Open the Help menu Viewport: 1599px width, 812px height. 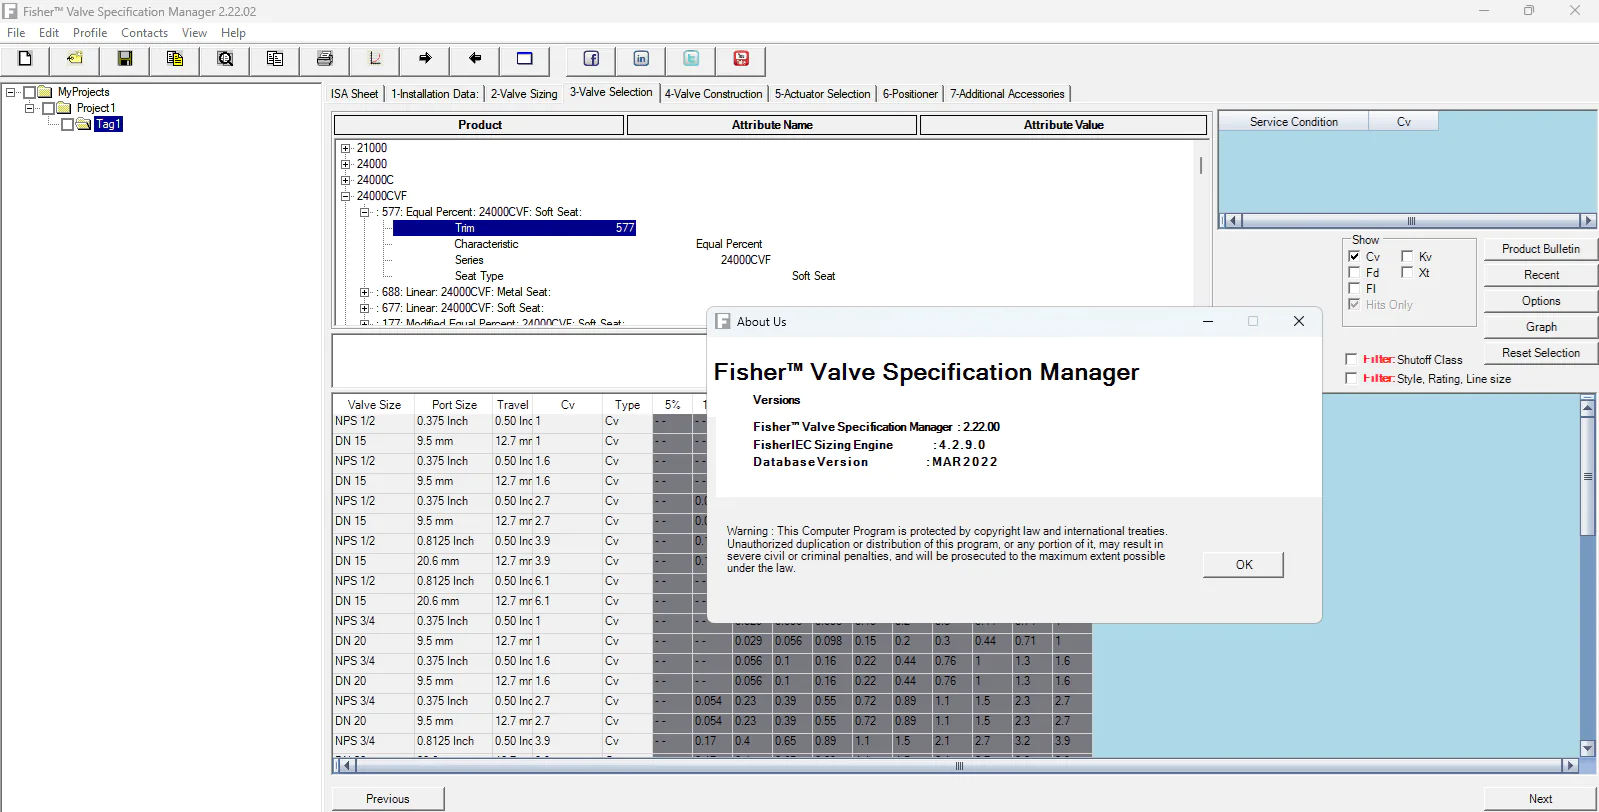click(233, 33)
